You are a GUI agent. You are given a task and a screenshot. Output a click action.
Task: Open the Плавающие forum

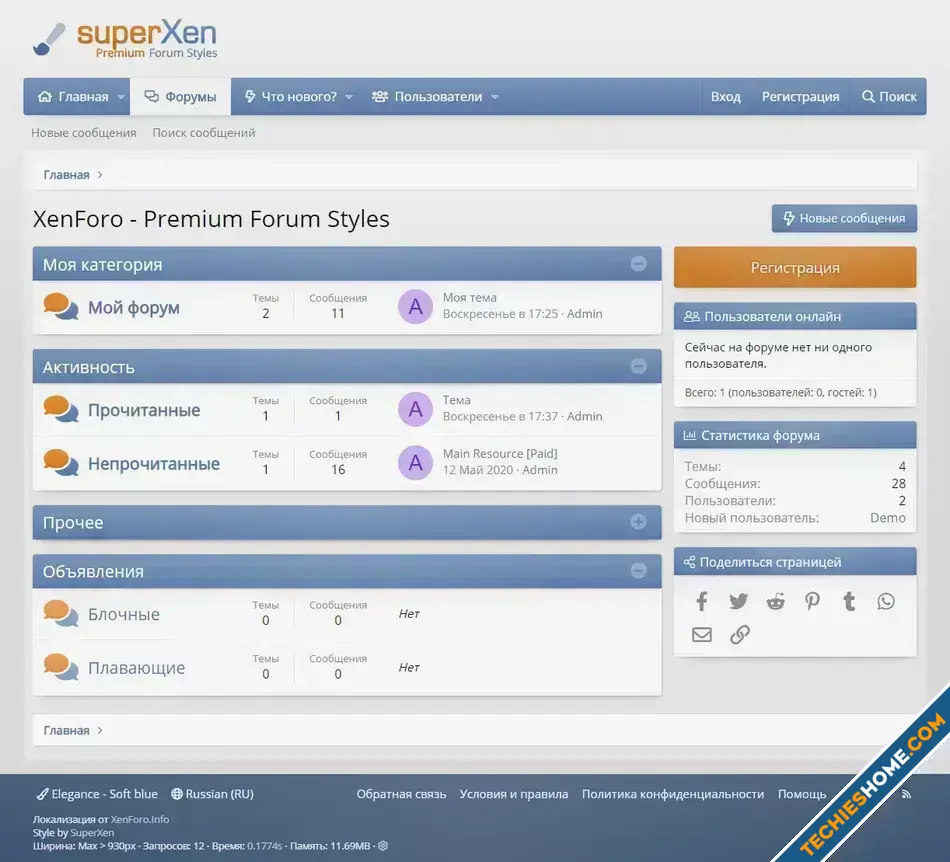coord(137,668)
